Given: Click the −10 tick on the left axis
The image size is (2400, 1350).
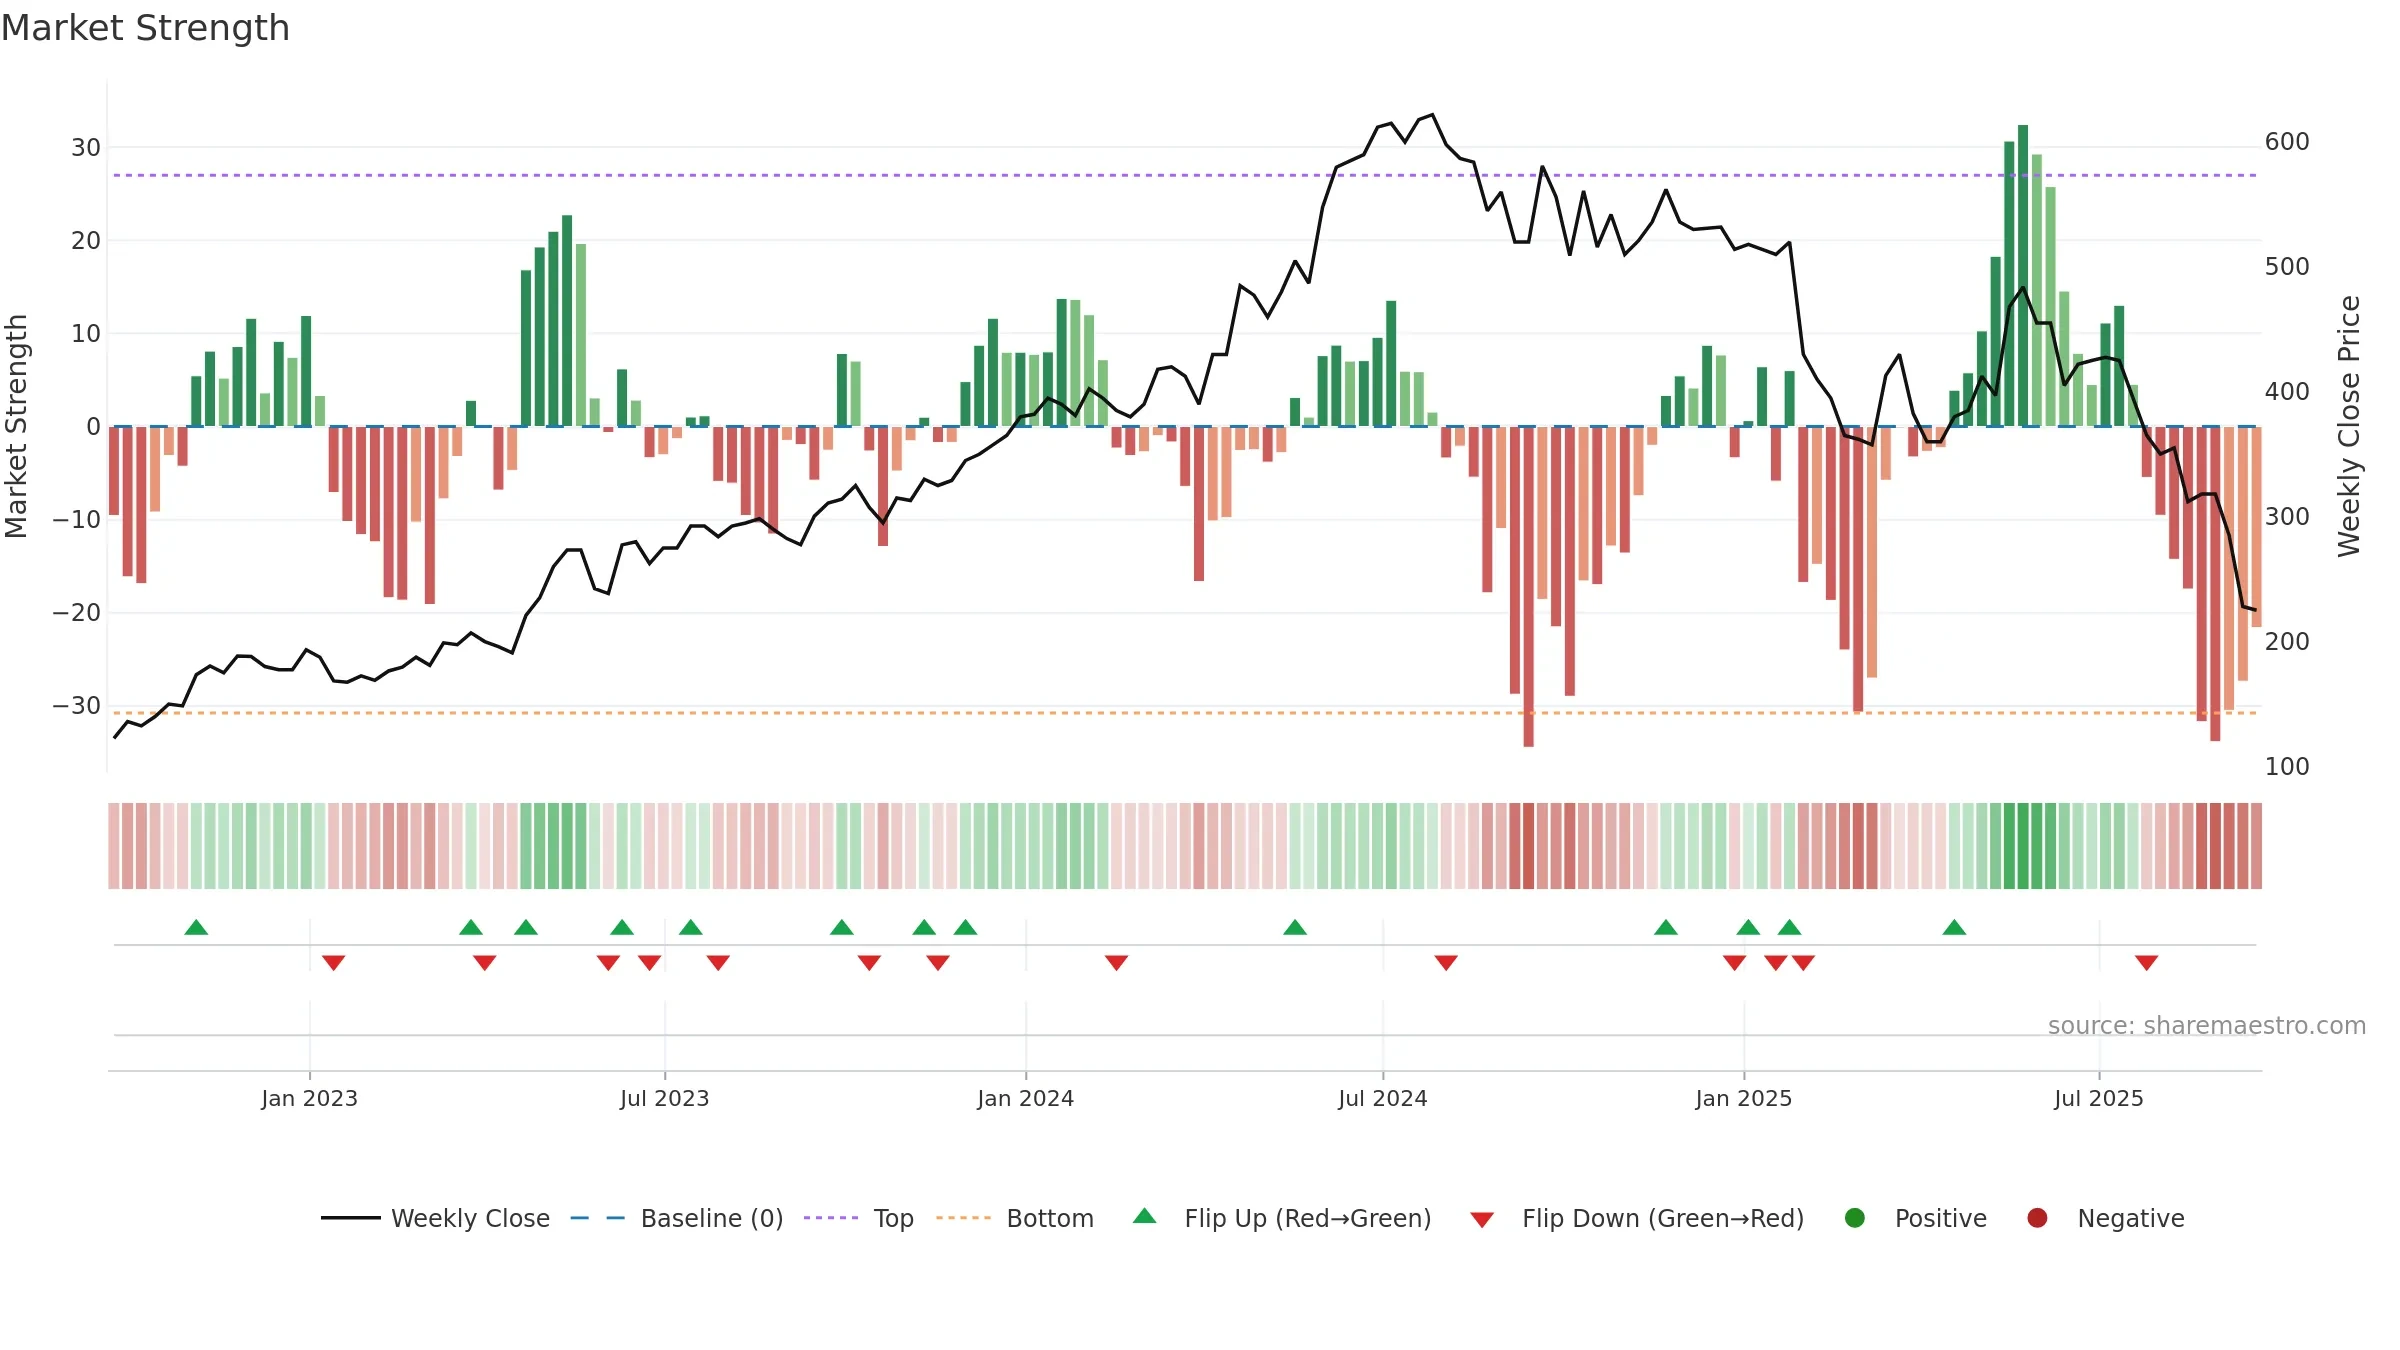Looking at the screenshot, I should click(x=77, y=520).
